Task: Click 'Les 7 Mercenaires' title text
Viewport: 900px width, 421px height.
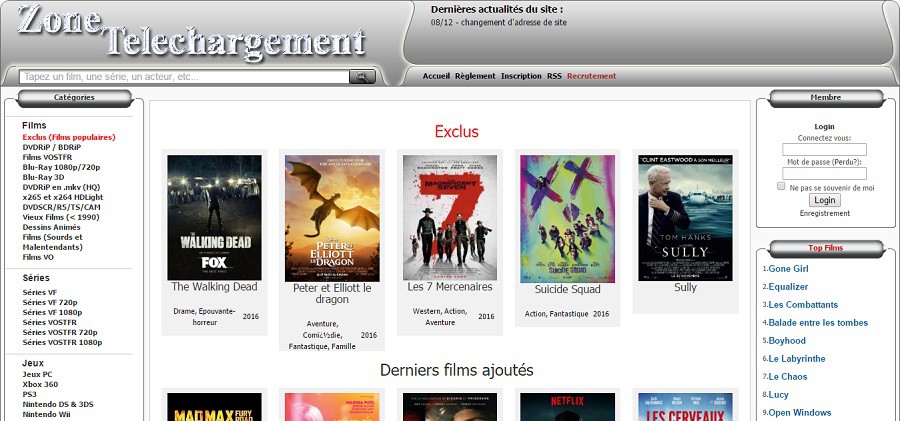Action: click(450, 287)
